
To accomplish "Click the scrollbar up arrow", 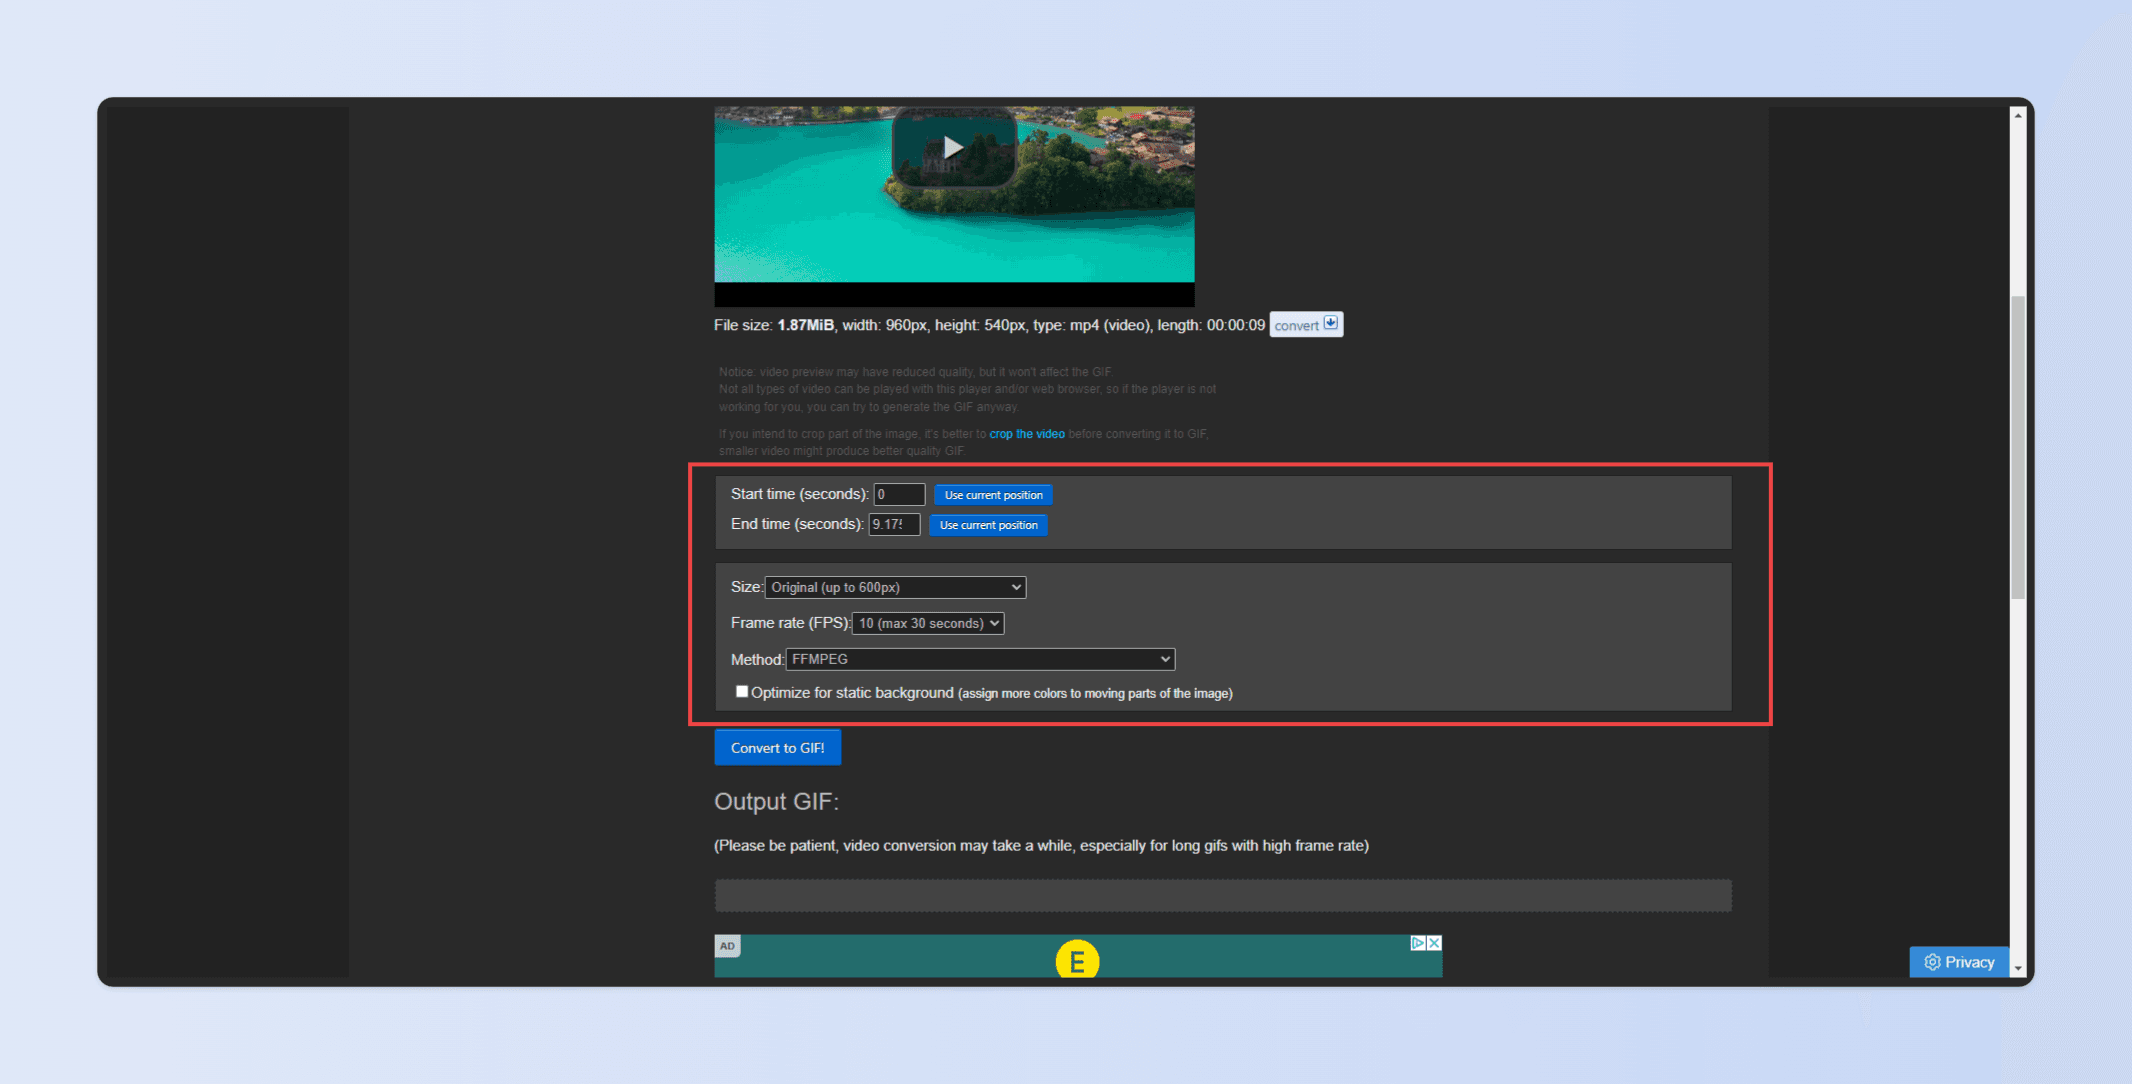I will 2018,116.
